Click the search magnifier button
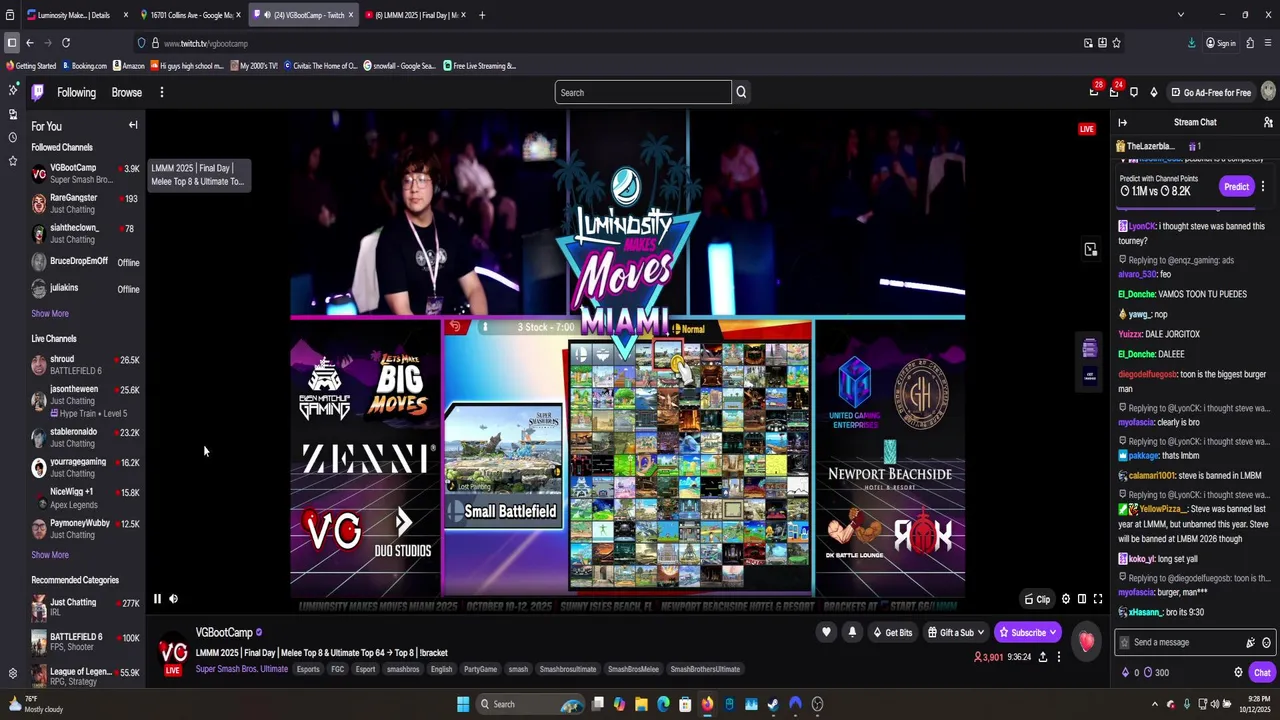The width and height of the screenshot is (1280, 720). click(741, 92)
